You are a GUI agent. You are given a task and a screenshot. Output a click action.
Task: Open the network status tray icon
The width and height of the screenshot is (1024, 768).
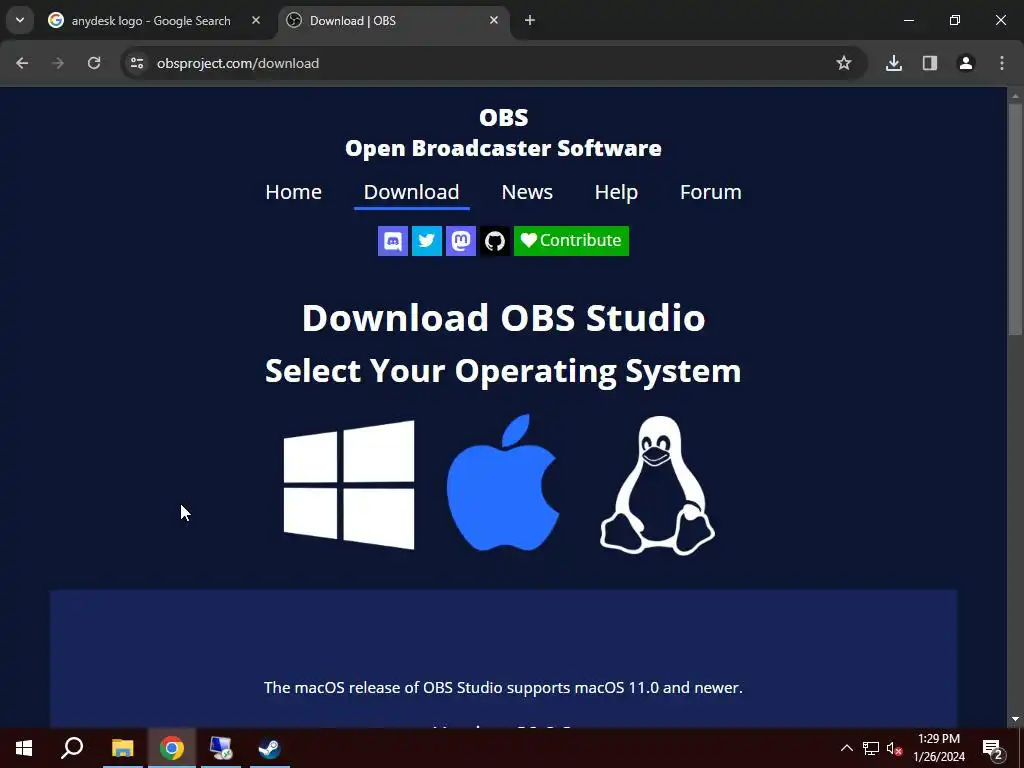pyautogui.click(x=871, y=748)
